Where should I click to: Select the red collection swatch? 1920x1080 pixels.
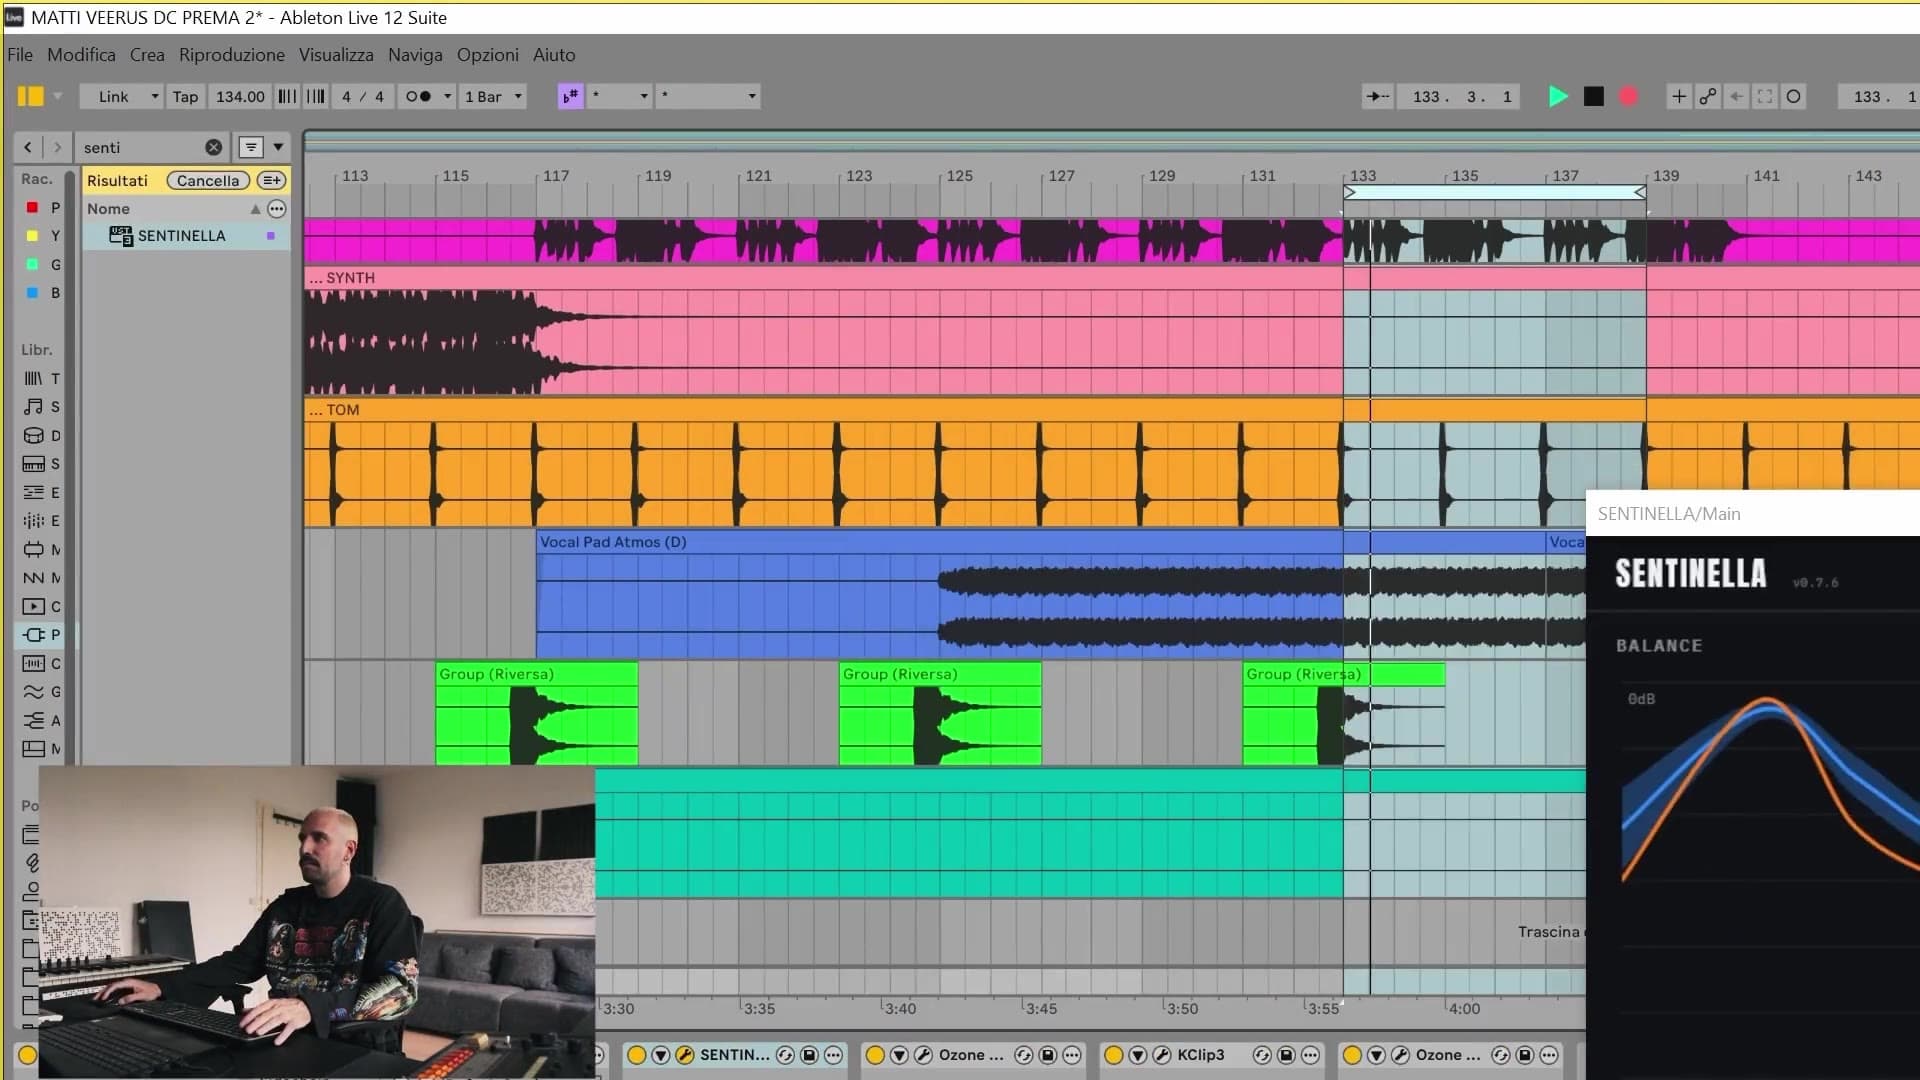tap(32, 207)
